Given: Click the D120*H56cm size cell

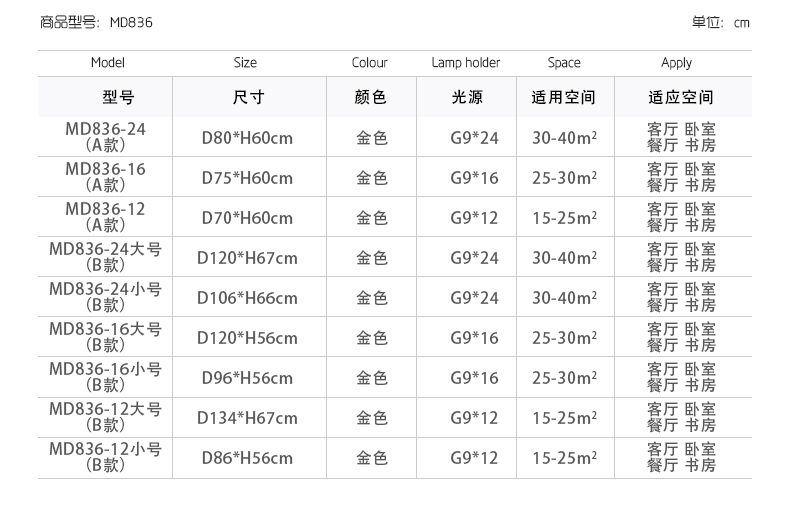Looking at the screenshot, I should tap(247, 338).
